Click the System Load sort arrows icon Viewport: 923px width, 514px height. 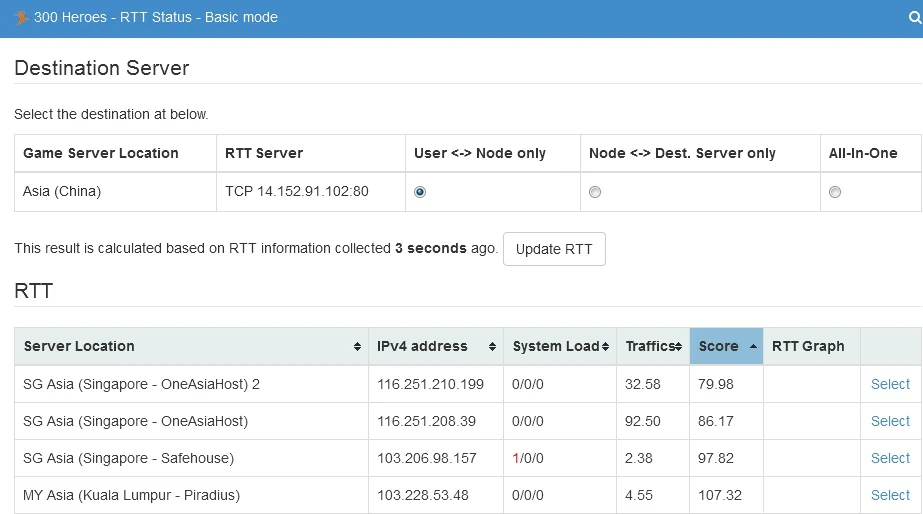tap(606, 347)
